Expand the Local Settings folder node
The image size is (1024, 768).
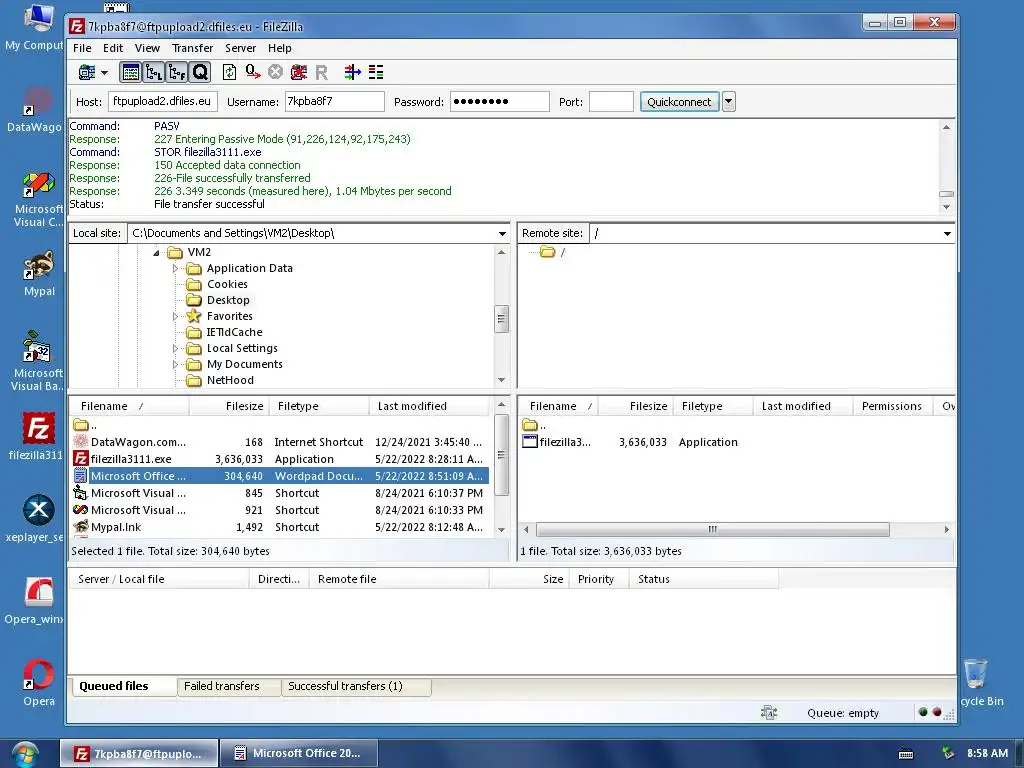click(175, 348)
